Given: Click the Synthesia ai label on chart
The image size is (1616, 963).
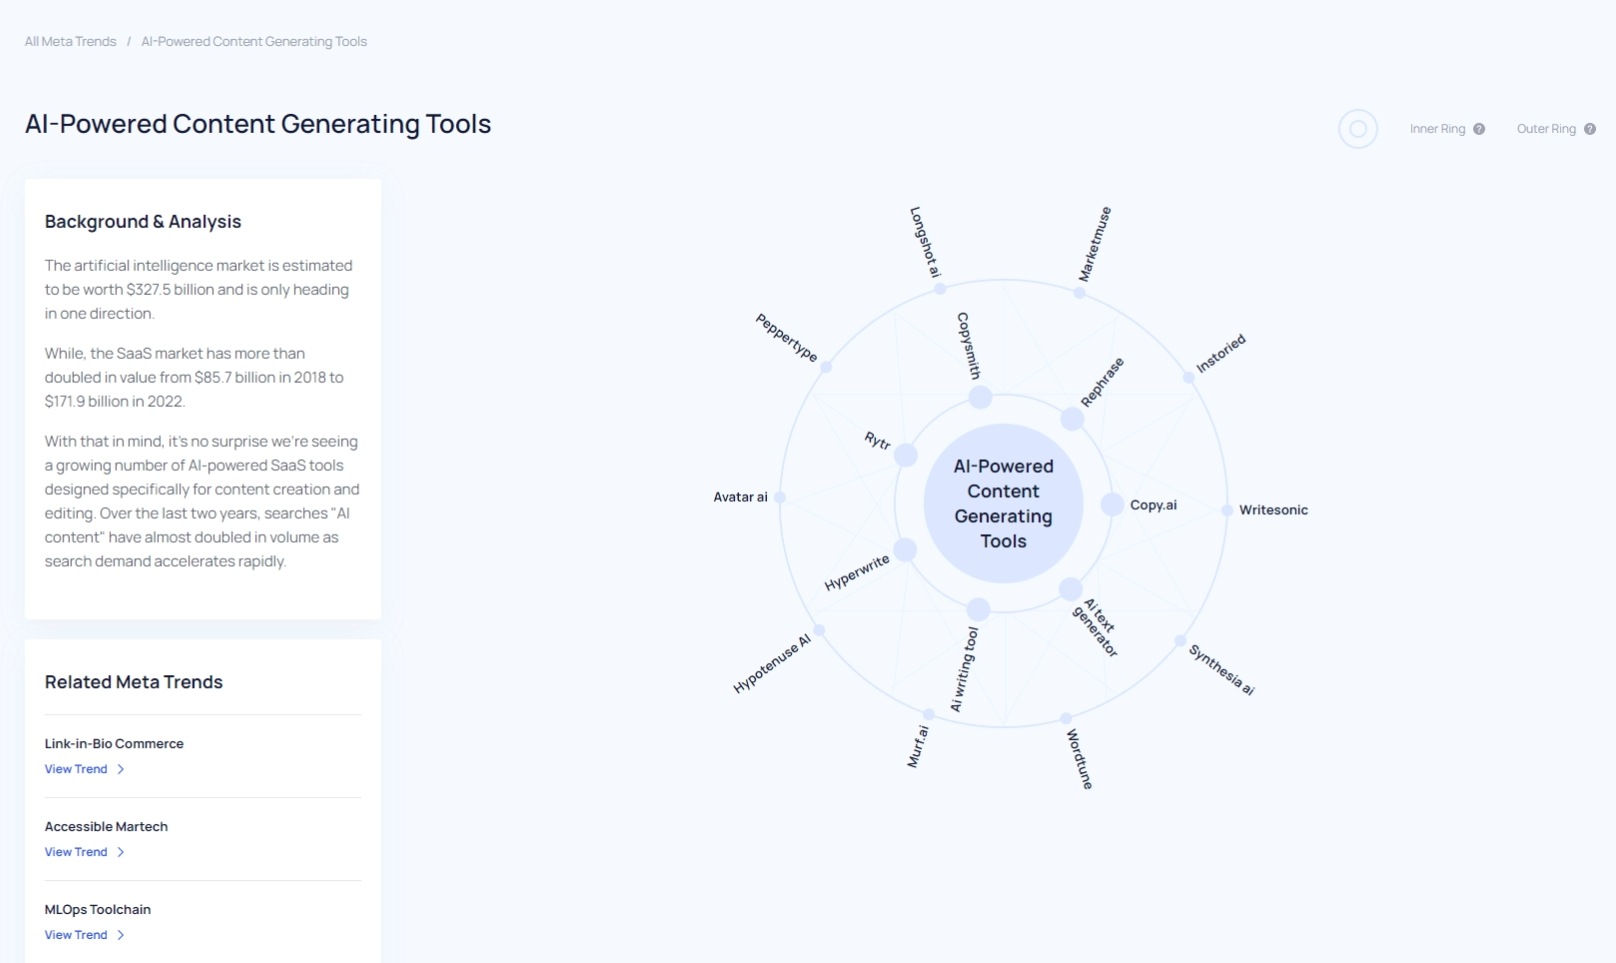Looking at the screenshot, I should coord(1221,669).
